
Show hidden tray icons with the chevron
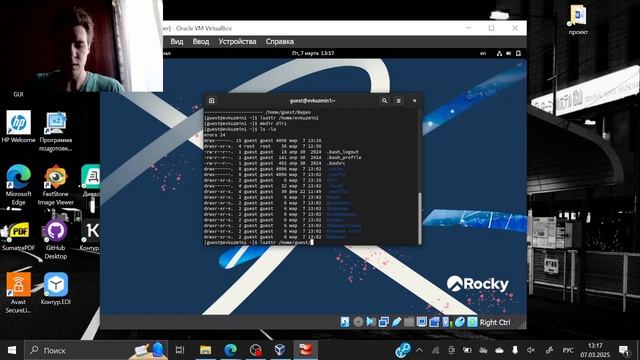tap(419, 350)
